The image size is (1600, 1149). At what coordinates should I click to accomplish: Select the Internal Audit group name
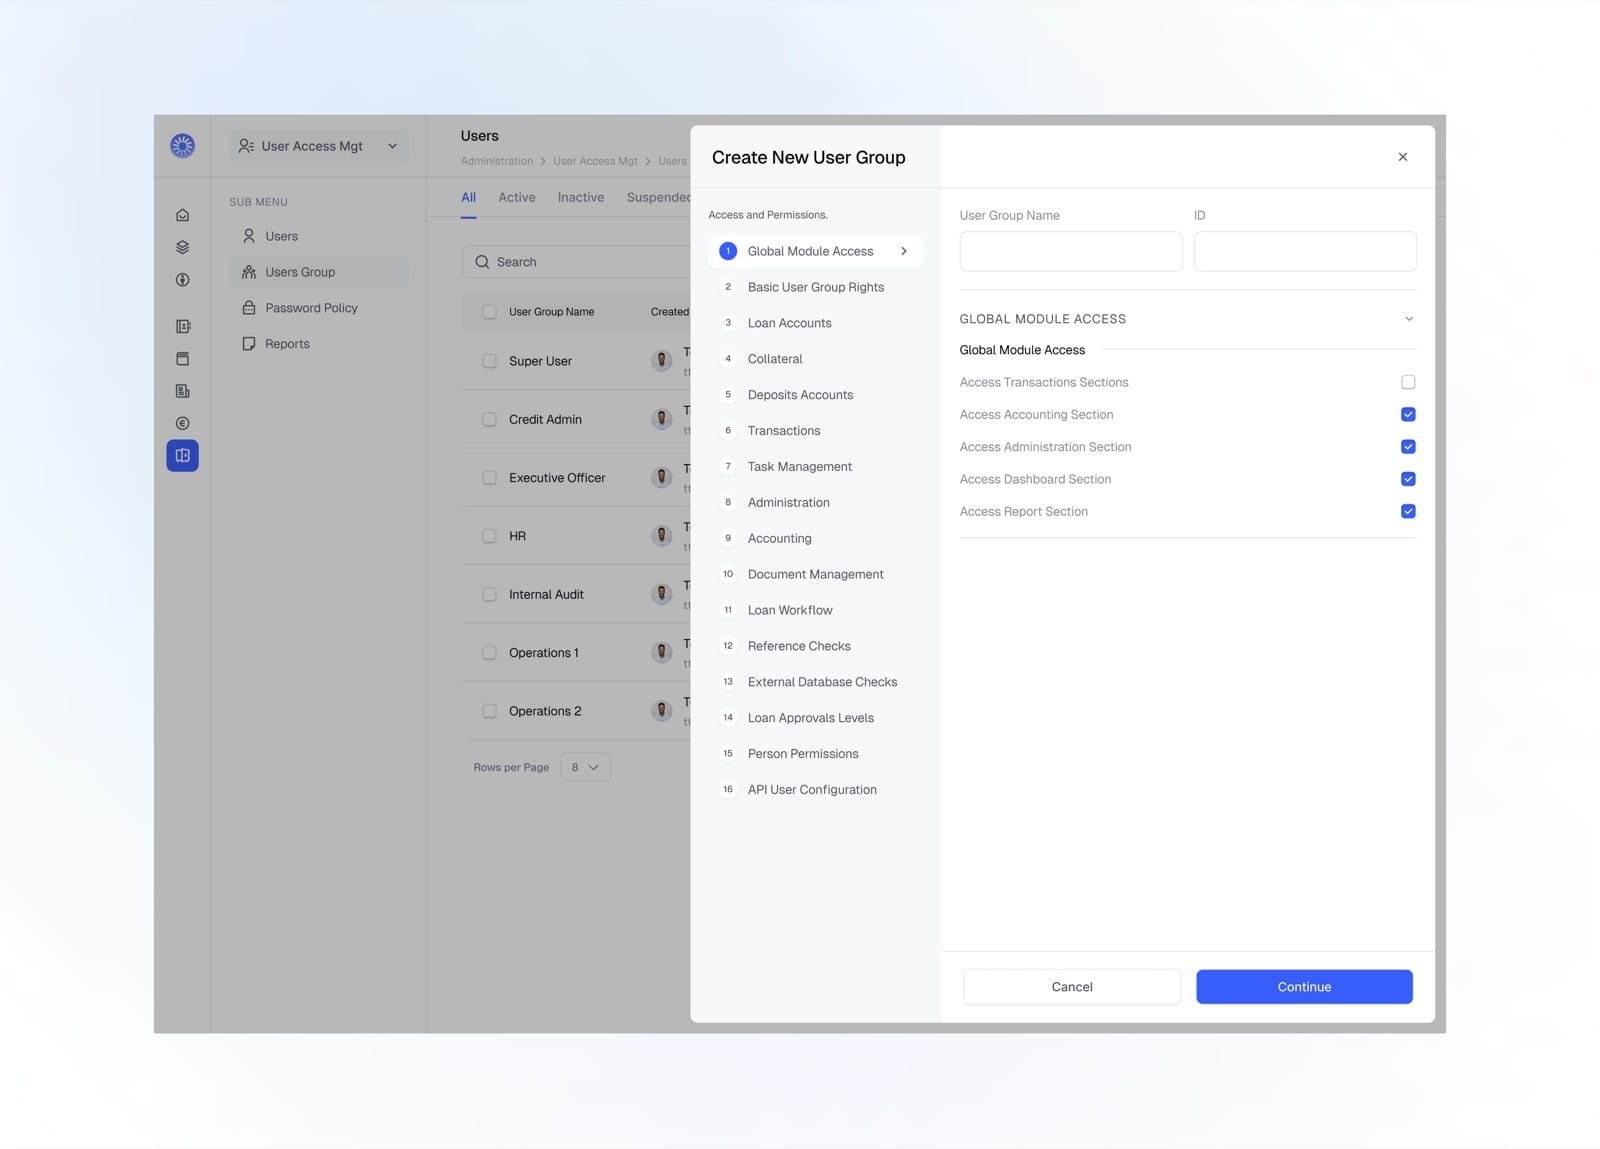coord(546,594)
